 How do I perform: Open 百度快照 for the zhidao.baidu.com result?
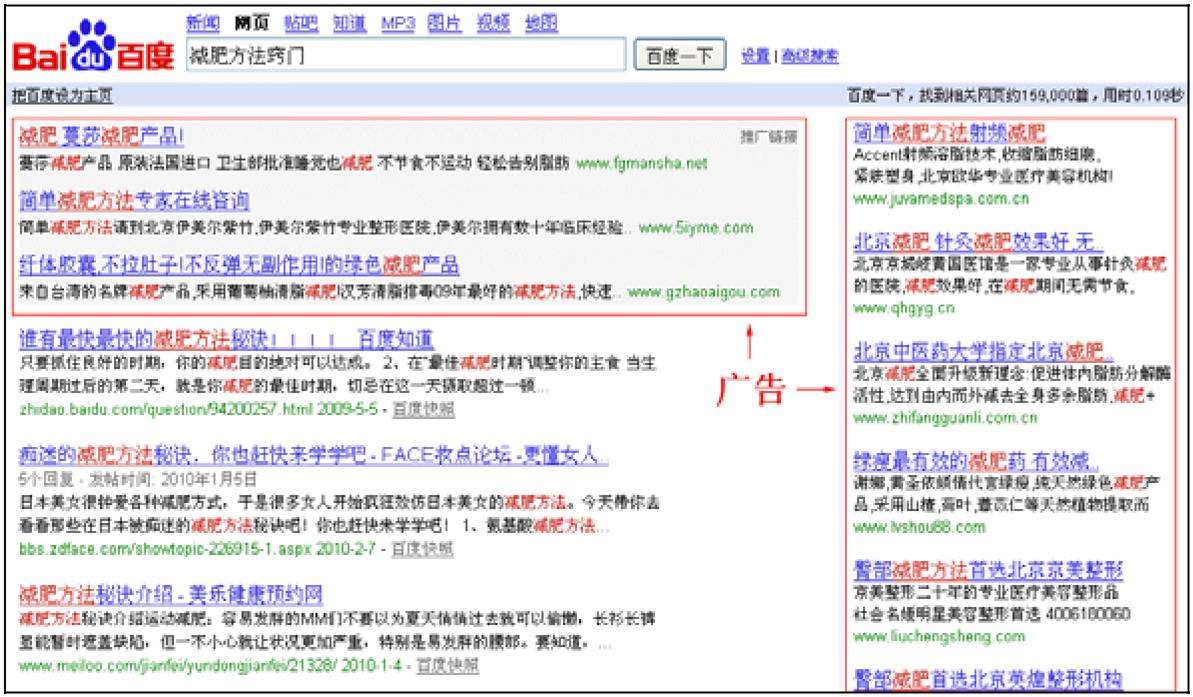423,409
